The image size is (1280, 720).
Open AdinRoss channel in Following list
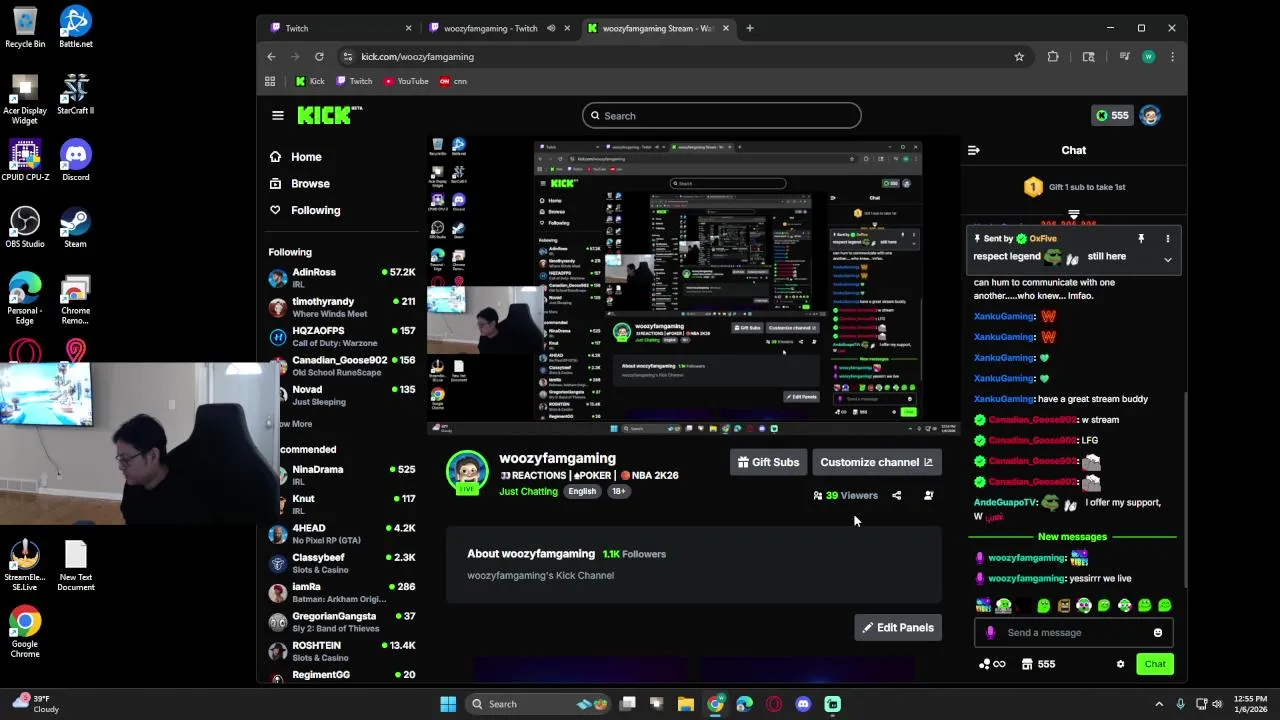(341, 278)
